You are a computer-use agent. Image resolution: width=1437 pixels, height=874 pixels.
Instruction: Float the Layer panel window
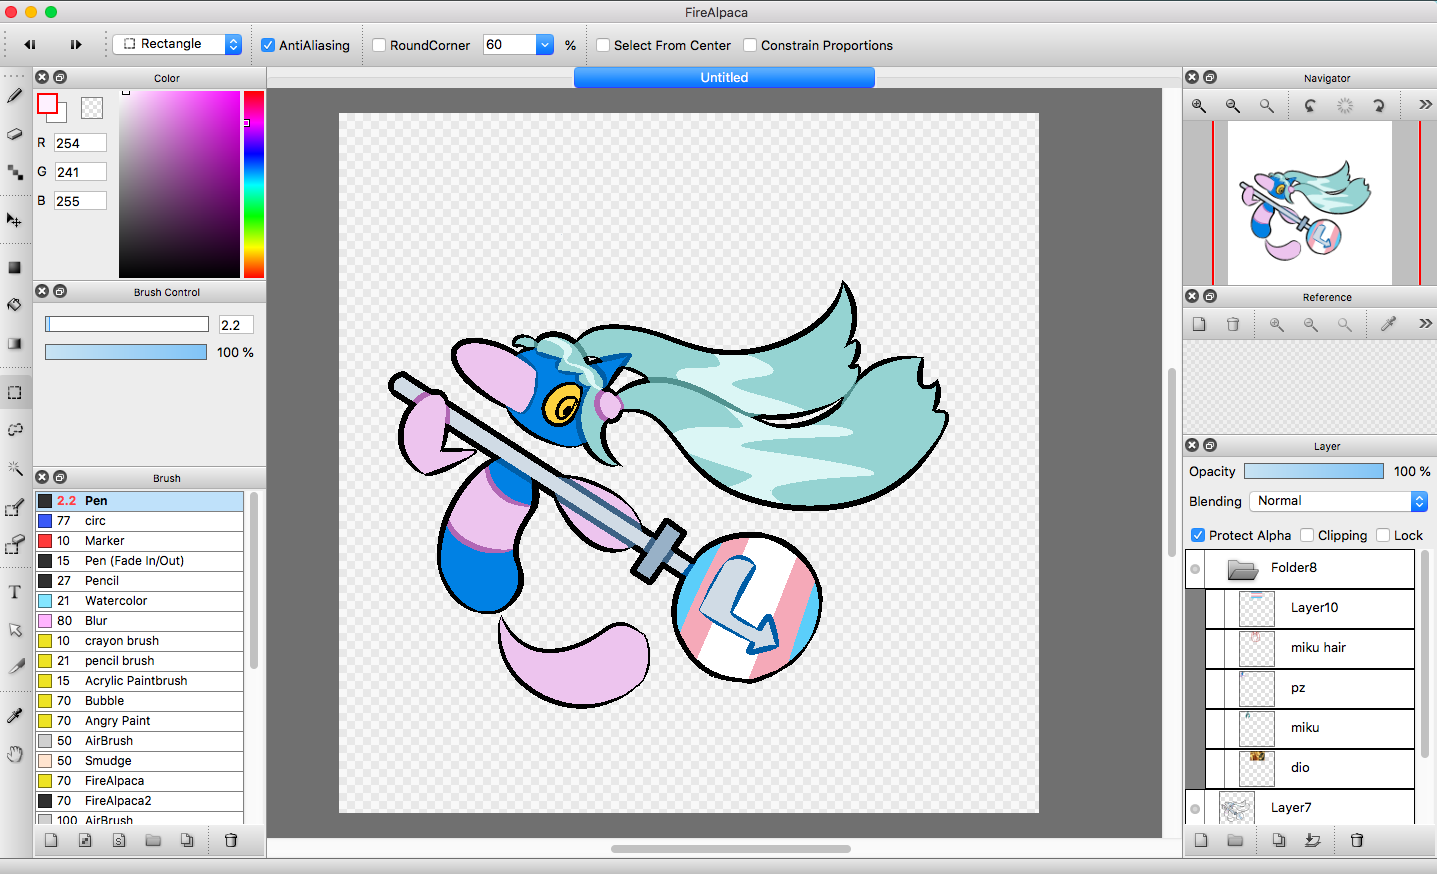1210,445
